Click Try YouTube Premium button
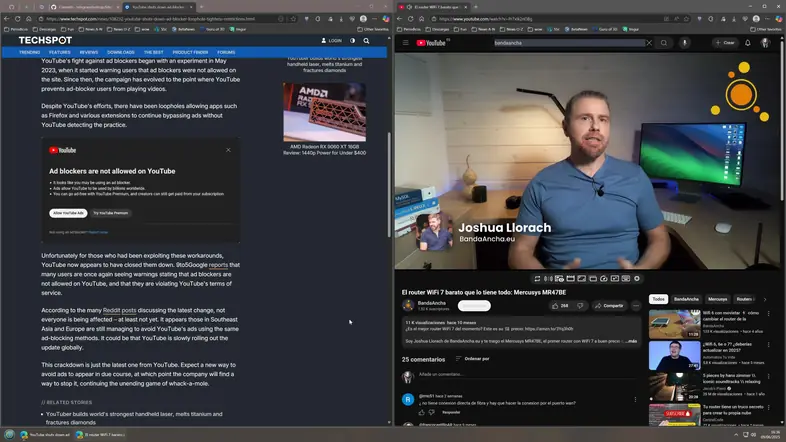The image size is (786, 442). tap(110, 213)
